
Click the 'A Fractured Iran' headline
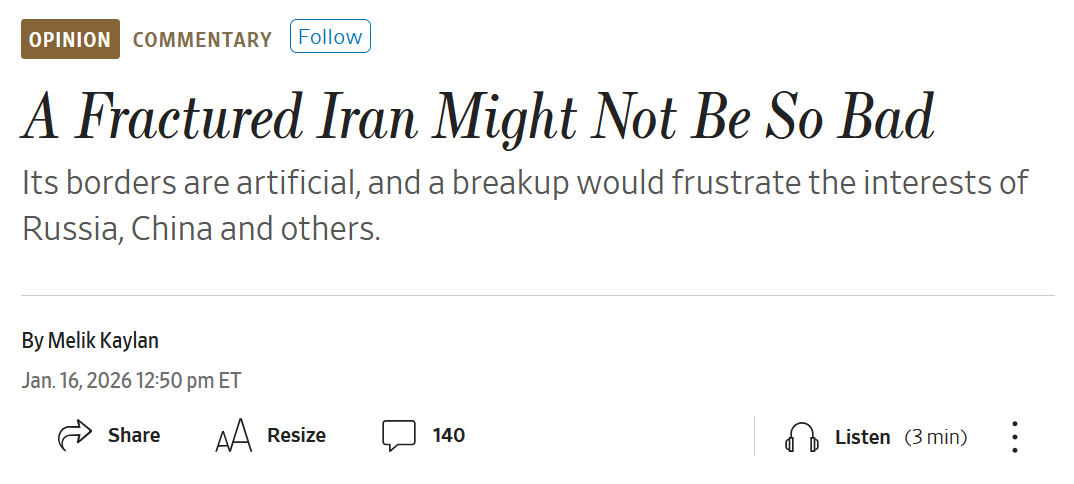pyautogui.click(x=478, y=119)
